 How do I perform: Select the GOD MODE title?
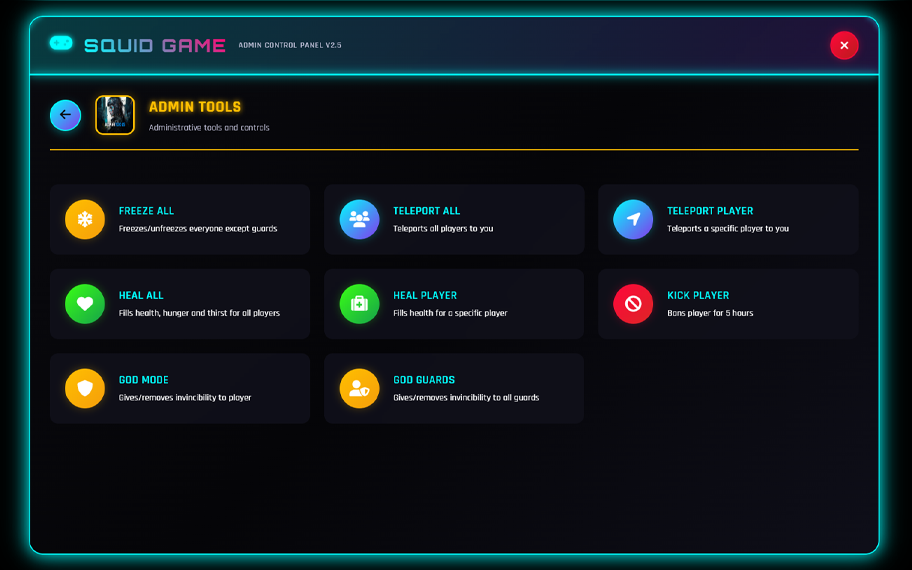(144, 379)
